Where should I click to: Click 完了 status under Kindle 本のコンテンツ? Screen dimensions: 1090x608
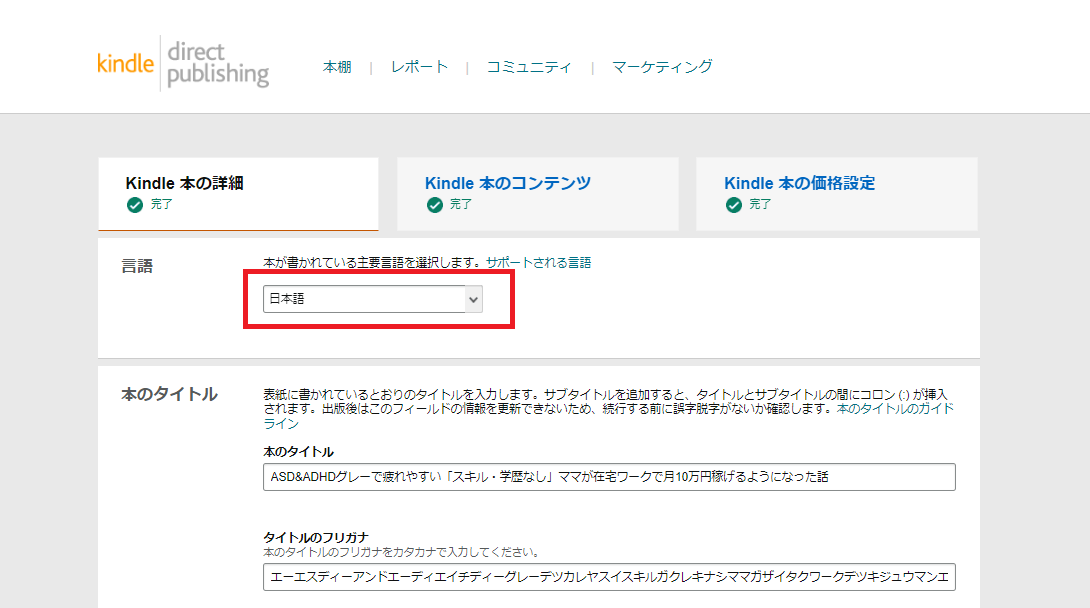click(x=460, y=204)
